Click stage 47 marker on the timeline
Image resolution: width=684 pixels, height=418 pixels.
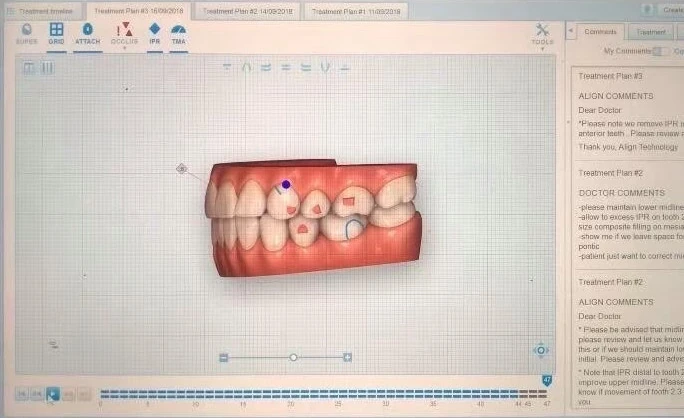coord(547,380)
